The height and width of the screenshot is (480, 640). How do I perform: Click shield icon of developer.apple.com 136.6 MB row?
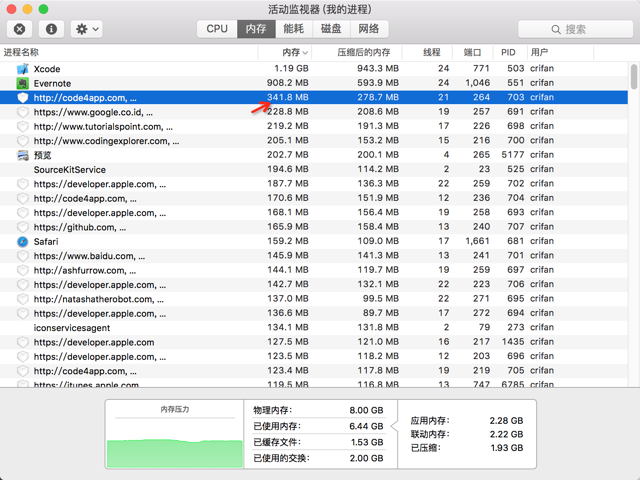click(23, 313)
